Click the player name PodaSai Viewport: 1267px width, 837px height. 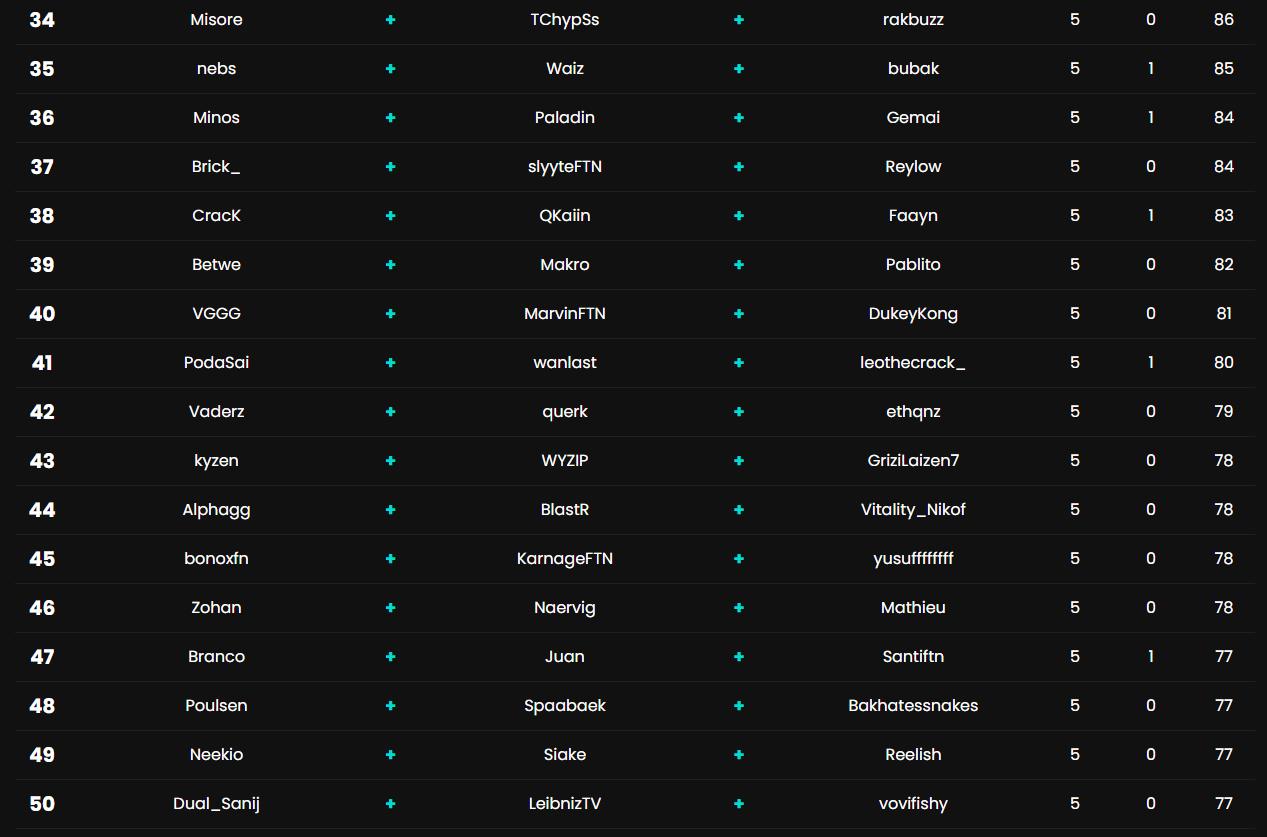pos(216,363)
